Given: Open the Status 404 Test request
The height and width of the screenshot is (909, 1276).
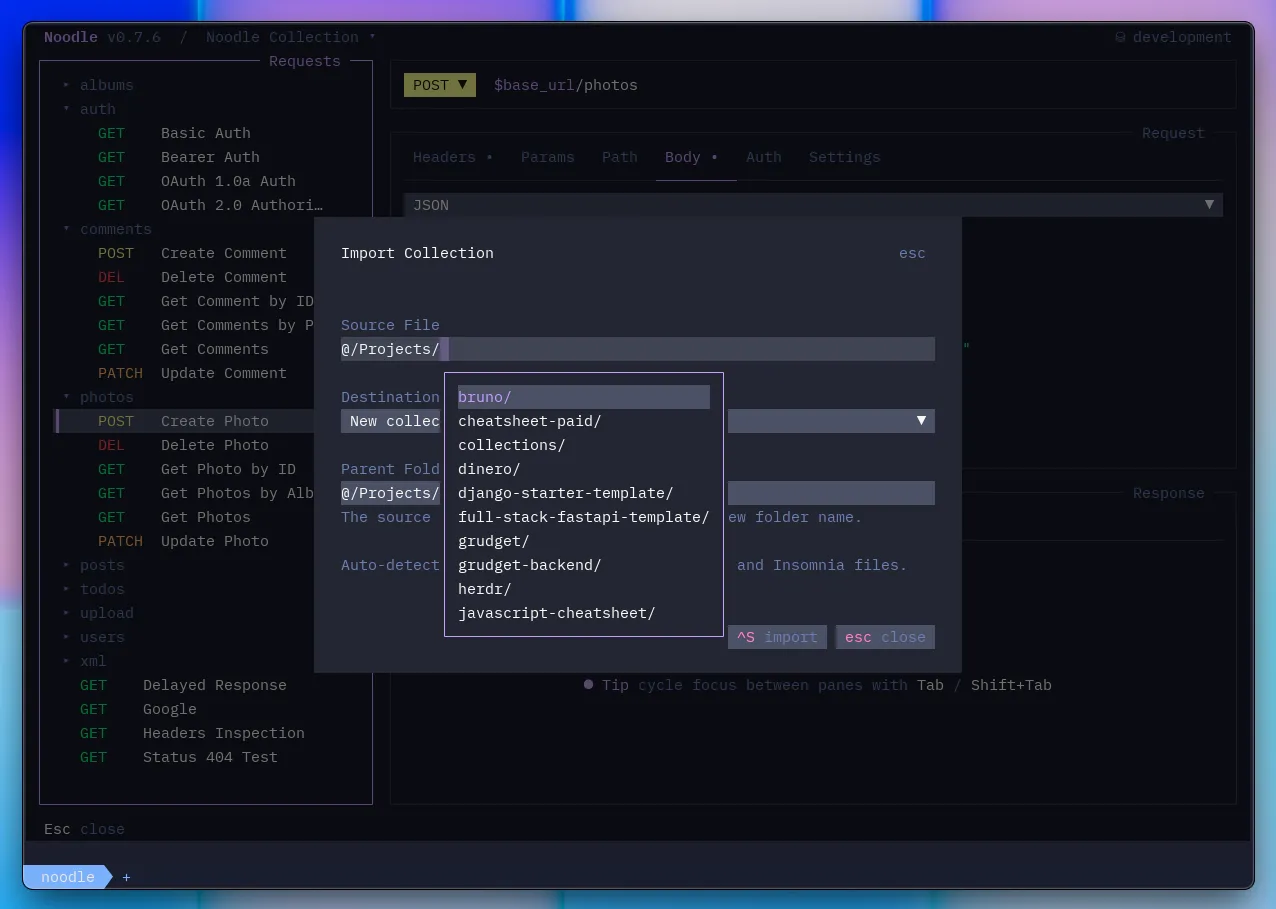Looking at the screenshot, I should pyautogui.click(x=210, y=757).
